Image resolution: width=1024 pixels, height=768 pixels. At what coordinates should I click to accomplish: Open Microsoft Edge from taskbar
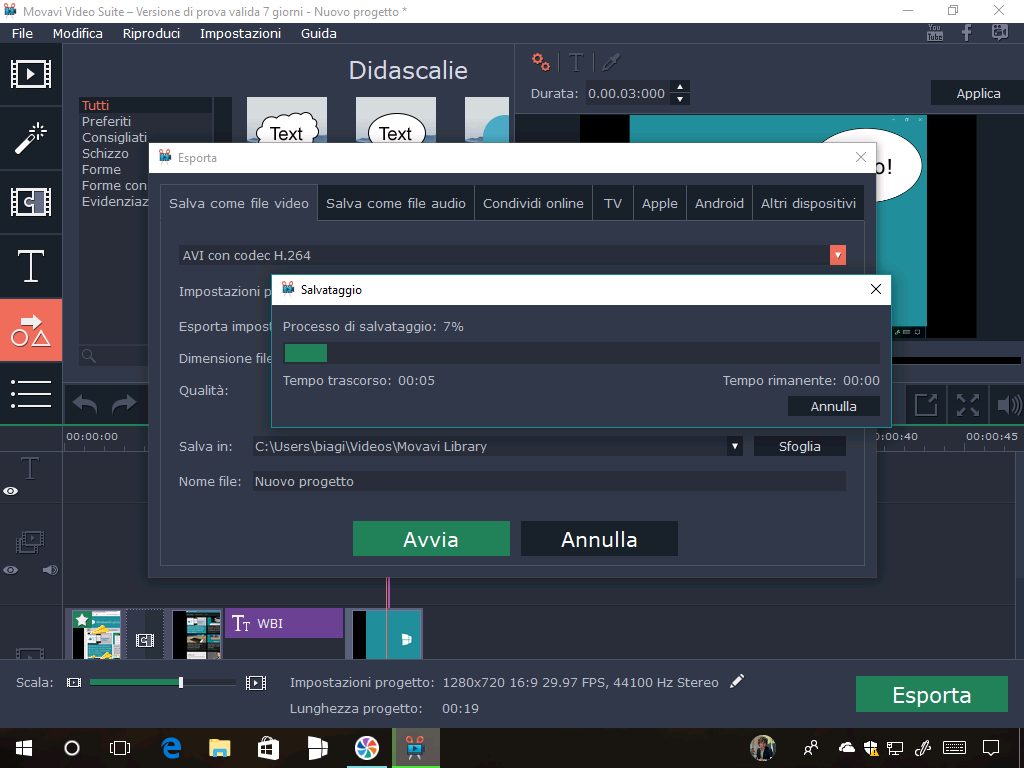click(171, 748)
